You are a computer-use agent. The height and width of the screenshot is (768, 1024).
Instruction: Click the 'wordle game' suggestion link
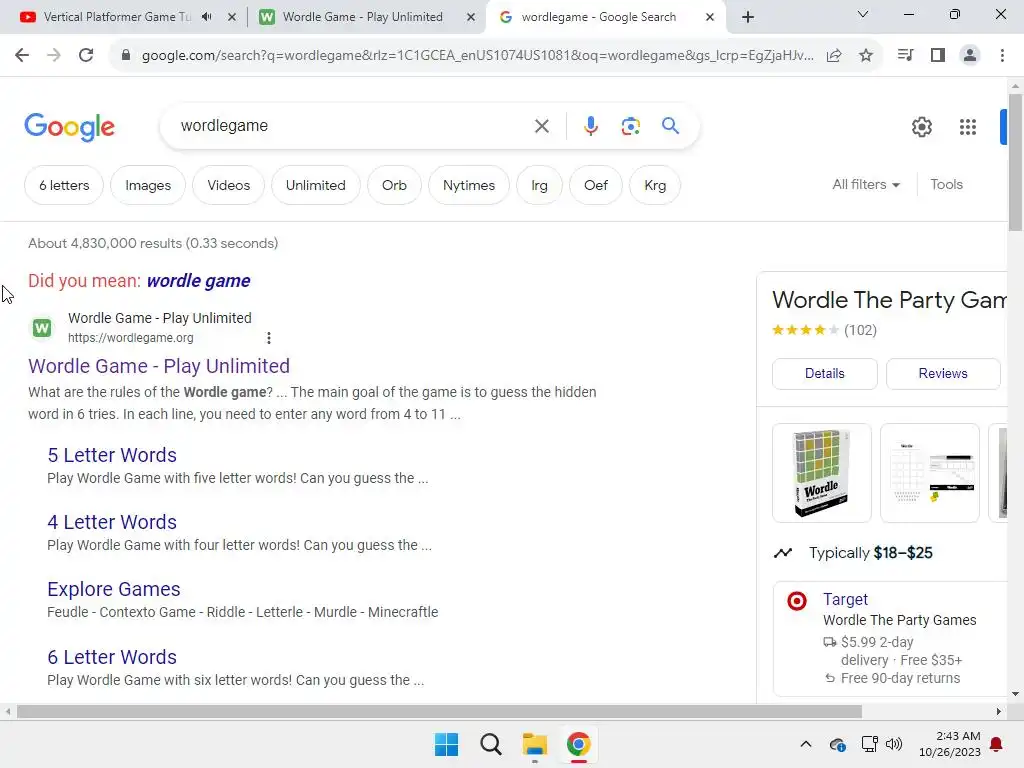(199, 281)
